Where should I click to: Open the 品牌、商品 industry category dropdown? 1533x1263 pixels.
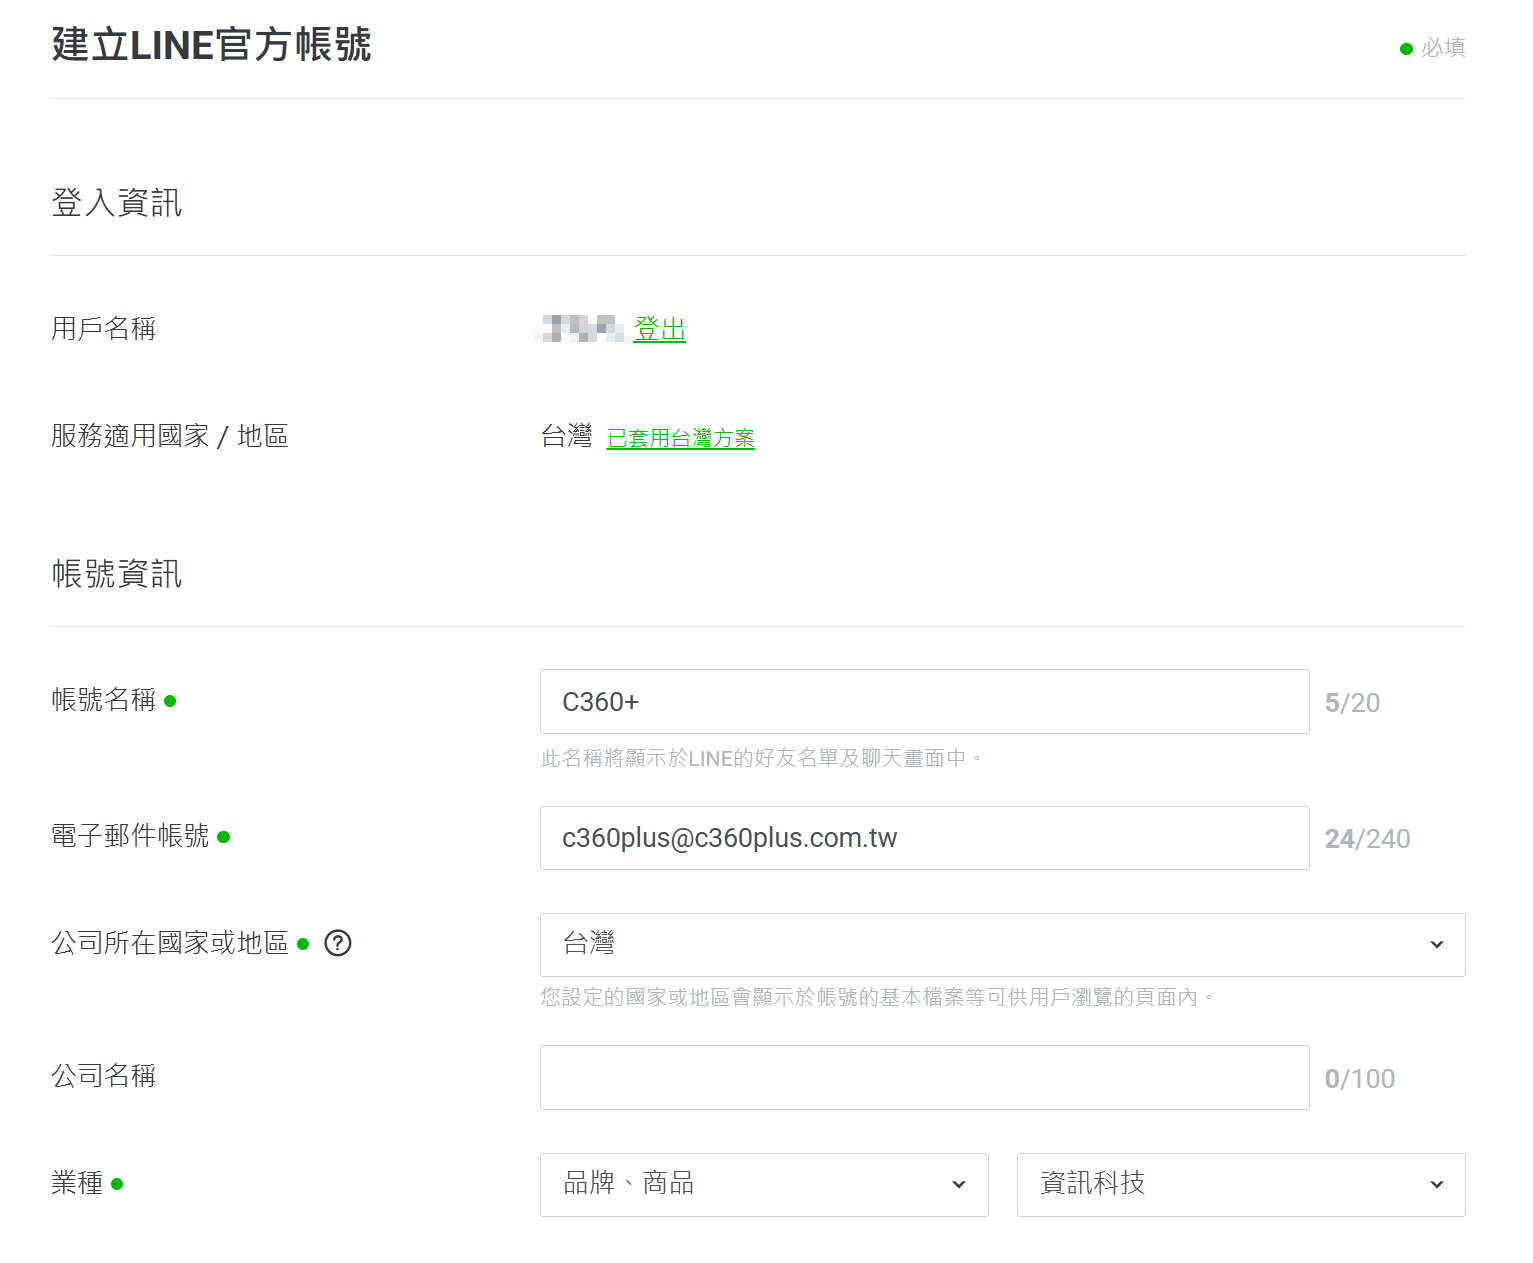click(x=764, y=1185)
